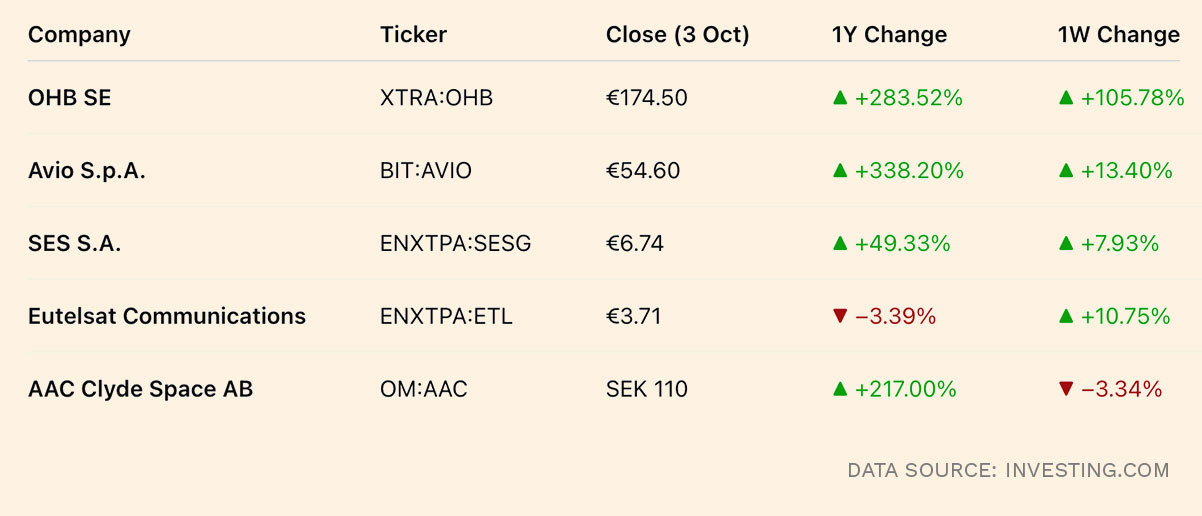
Task: Click the Company column header
Action: (79, 35)
